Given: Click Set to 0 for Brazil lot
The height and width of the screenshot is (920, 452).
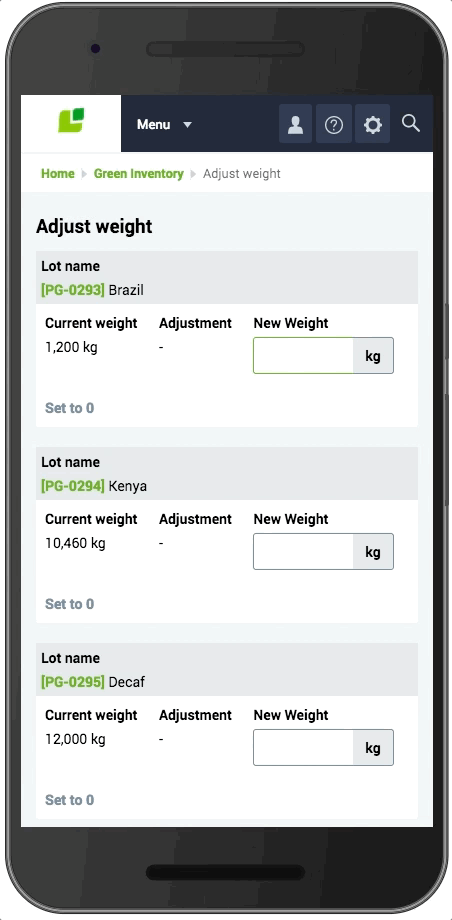Looking at the screenshot, I should 69,408.
